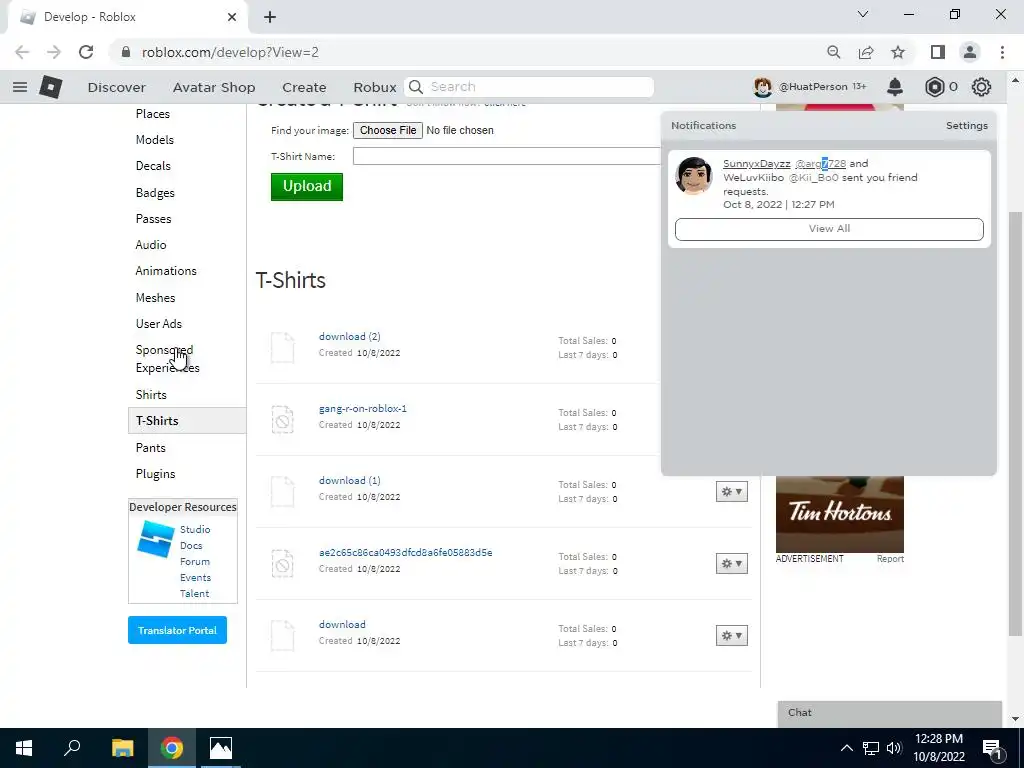Click the Choose File button
This screenshot has height=768, width=1024.
point(388,130)
